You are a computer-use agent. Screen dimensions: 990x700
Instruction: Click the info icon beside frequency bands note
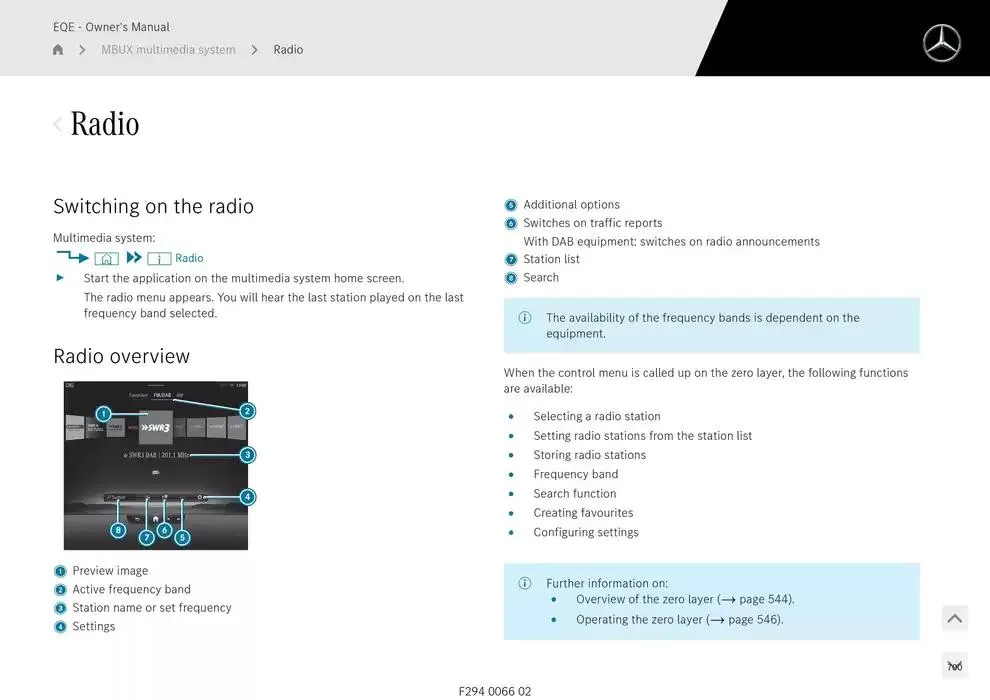pos(524,318)
